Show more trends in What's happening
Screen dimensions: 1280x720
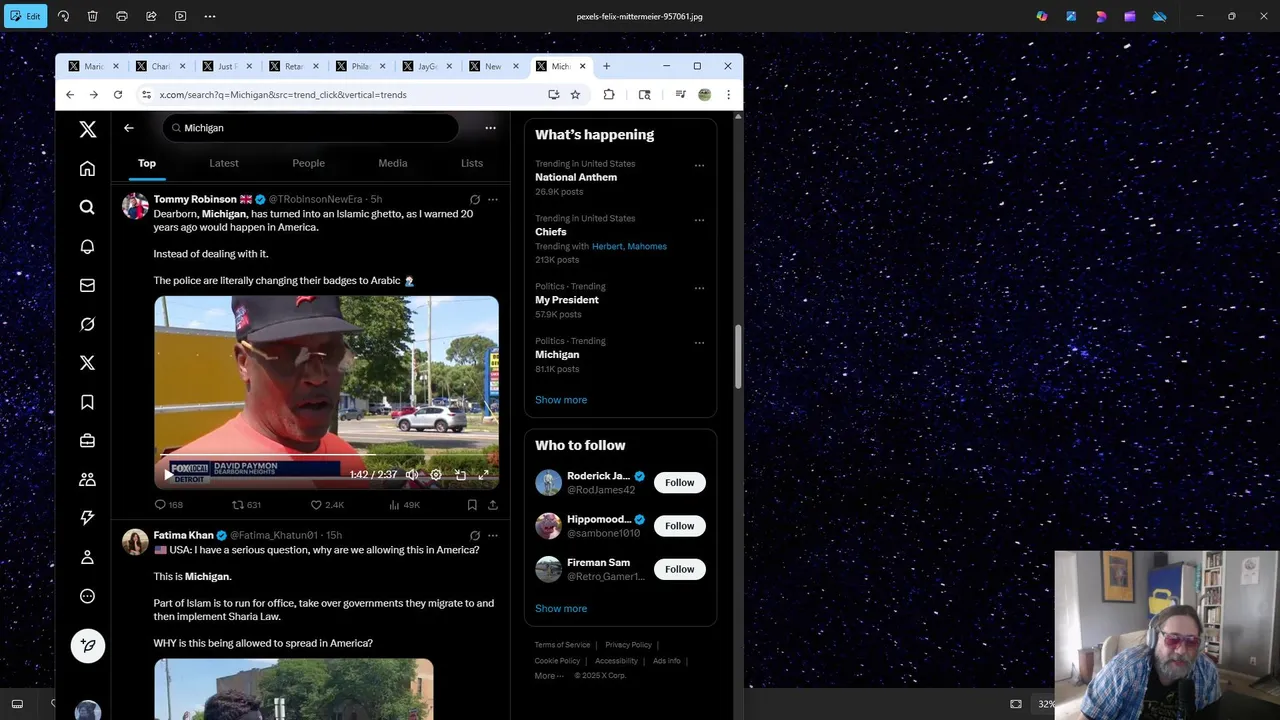pos(561,400)
